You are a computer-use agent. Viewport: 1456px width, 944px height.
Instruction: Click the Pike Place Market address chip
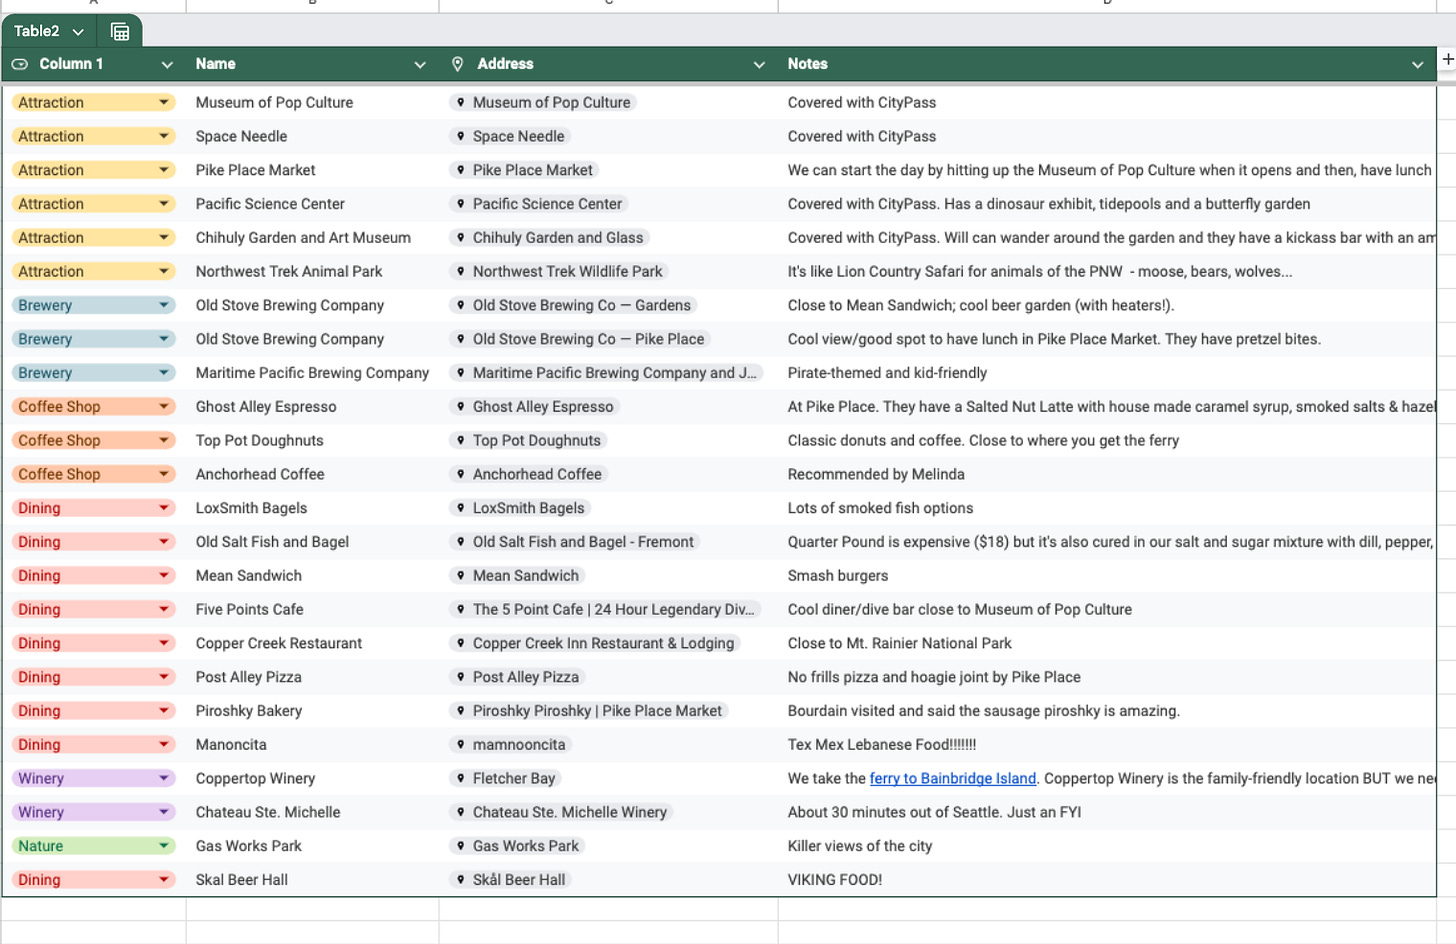coord(525,170)
